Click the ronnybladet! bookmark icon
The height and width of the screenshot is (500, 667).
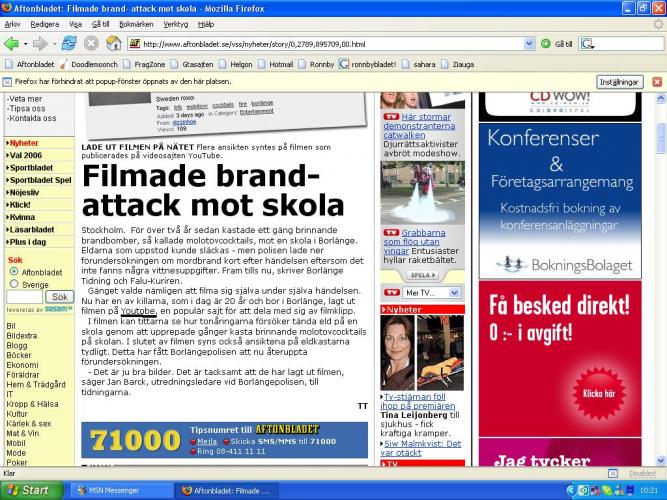344,64
